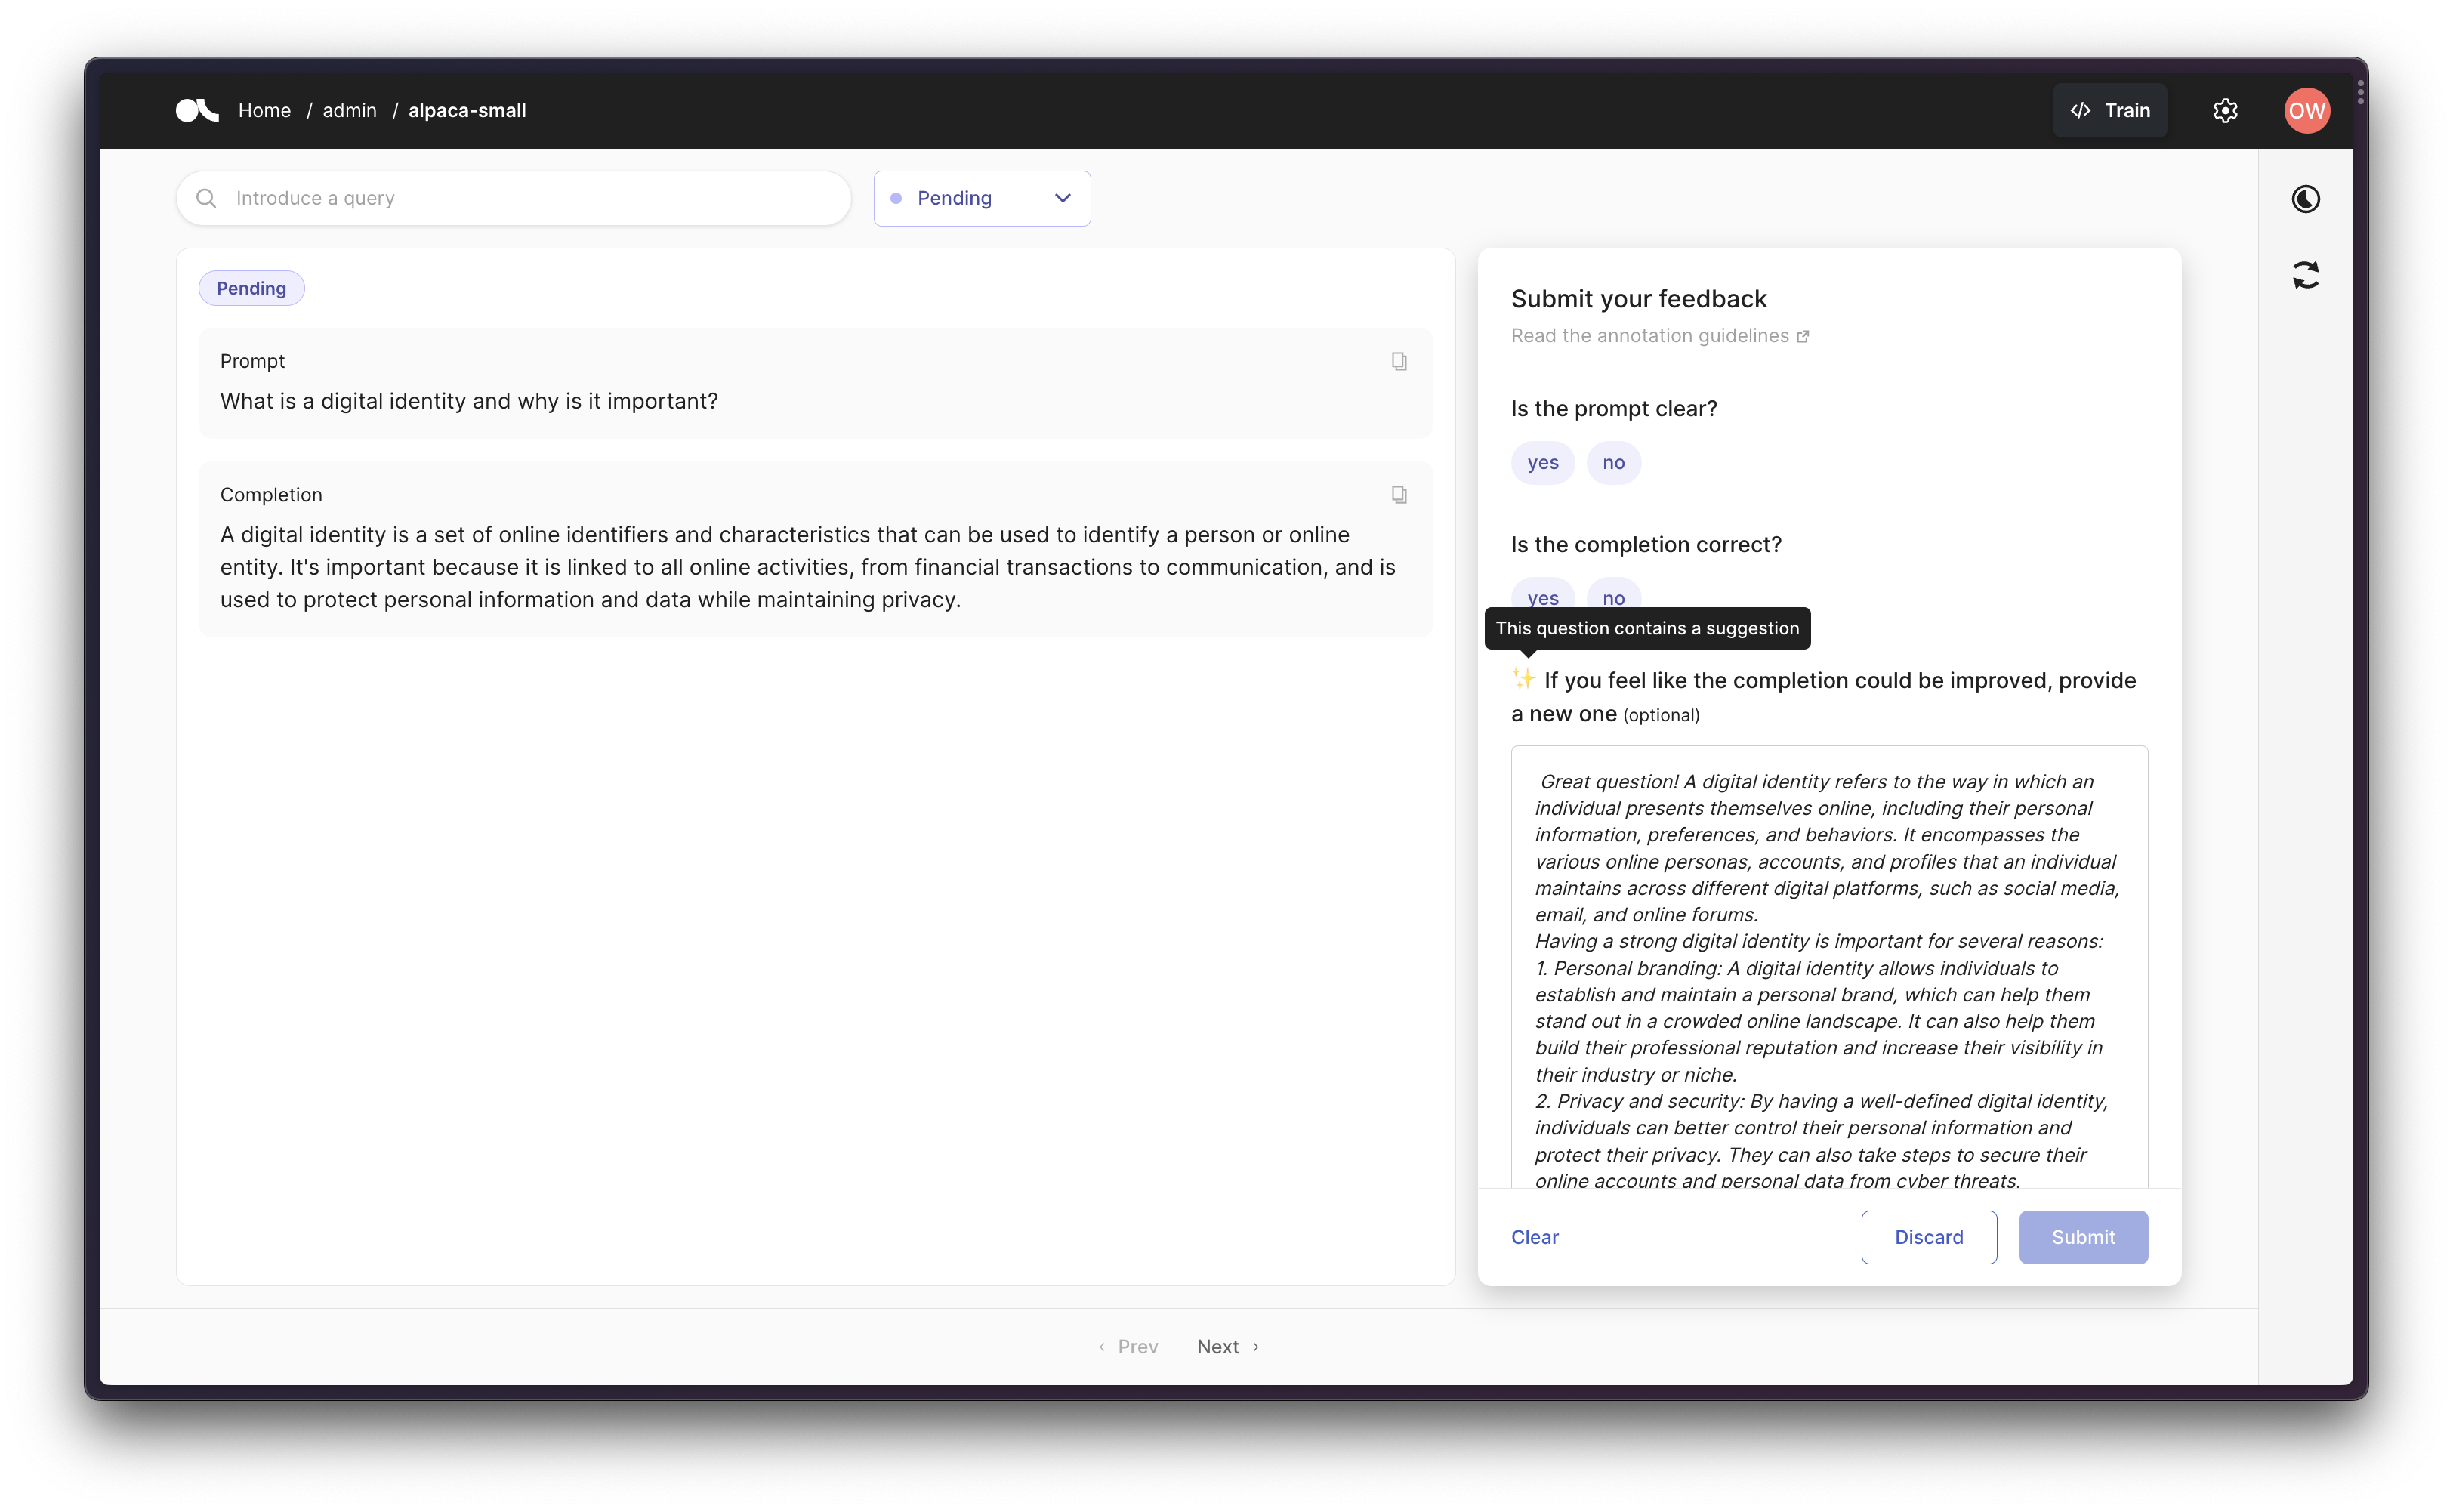Discard the current record
Image resolution: width=2453 pixels, height=1512 pixels.
pos(1928,1237)
